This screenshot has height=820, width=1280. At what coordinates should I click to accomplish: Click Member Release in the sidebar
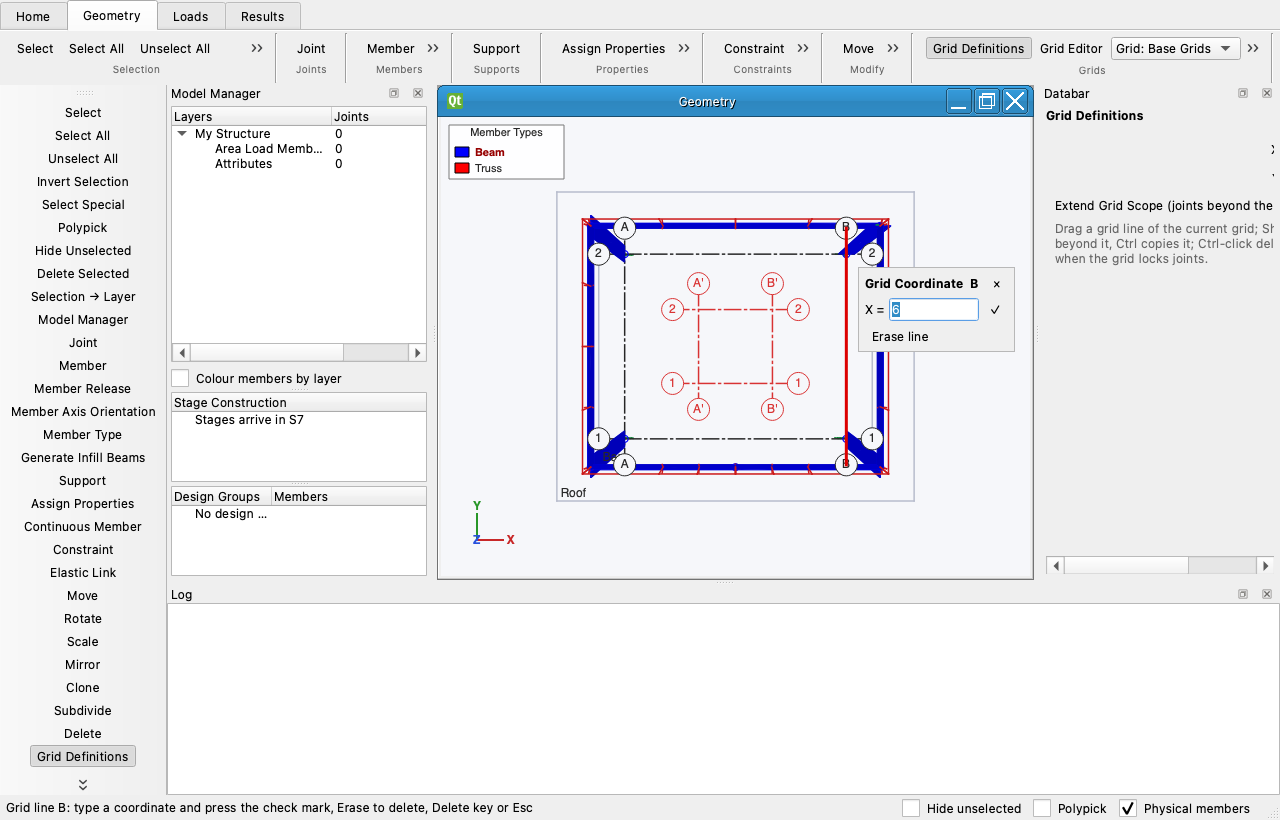[x=83, y=389]
